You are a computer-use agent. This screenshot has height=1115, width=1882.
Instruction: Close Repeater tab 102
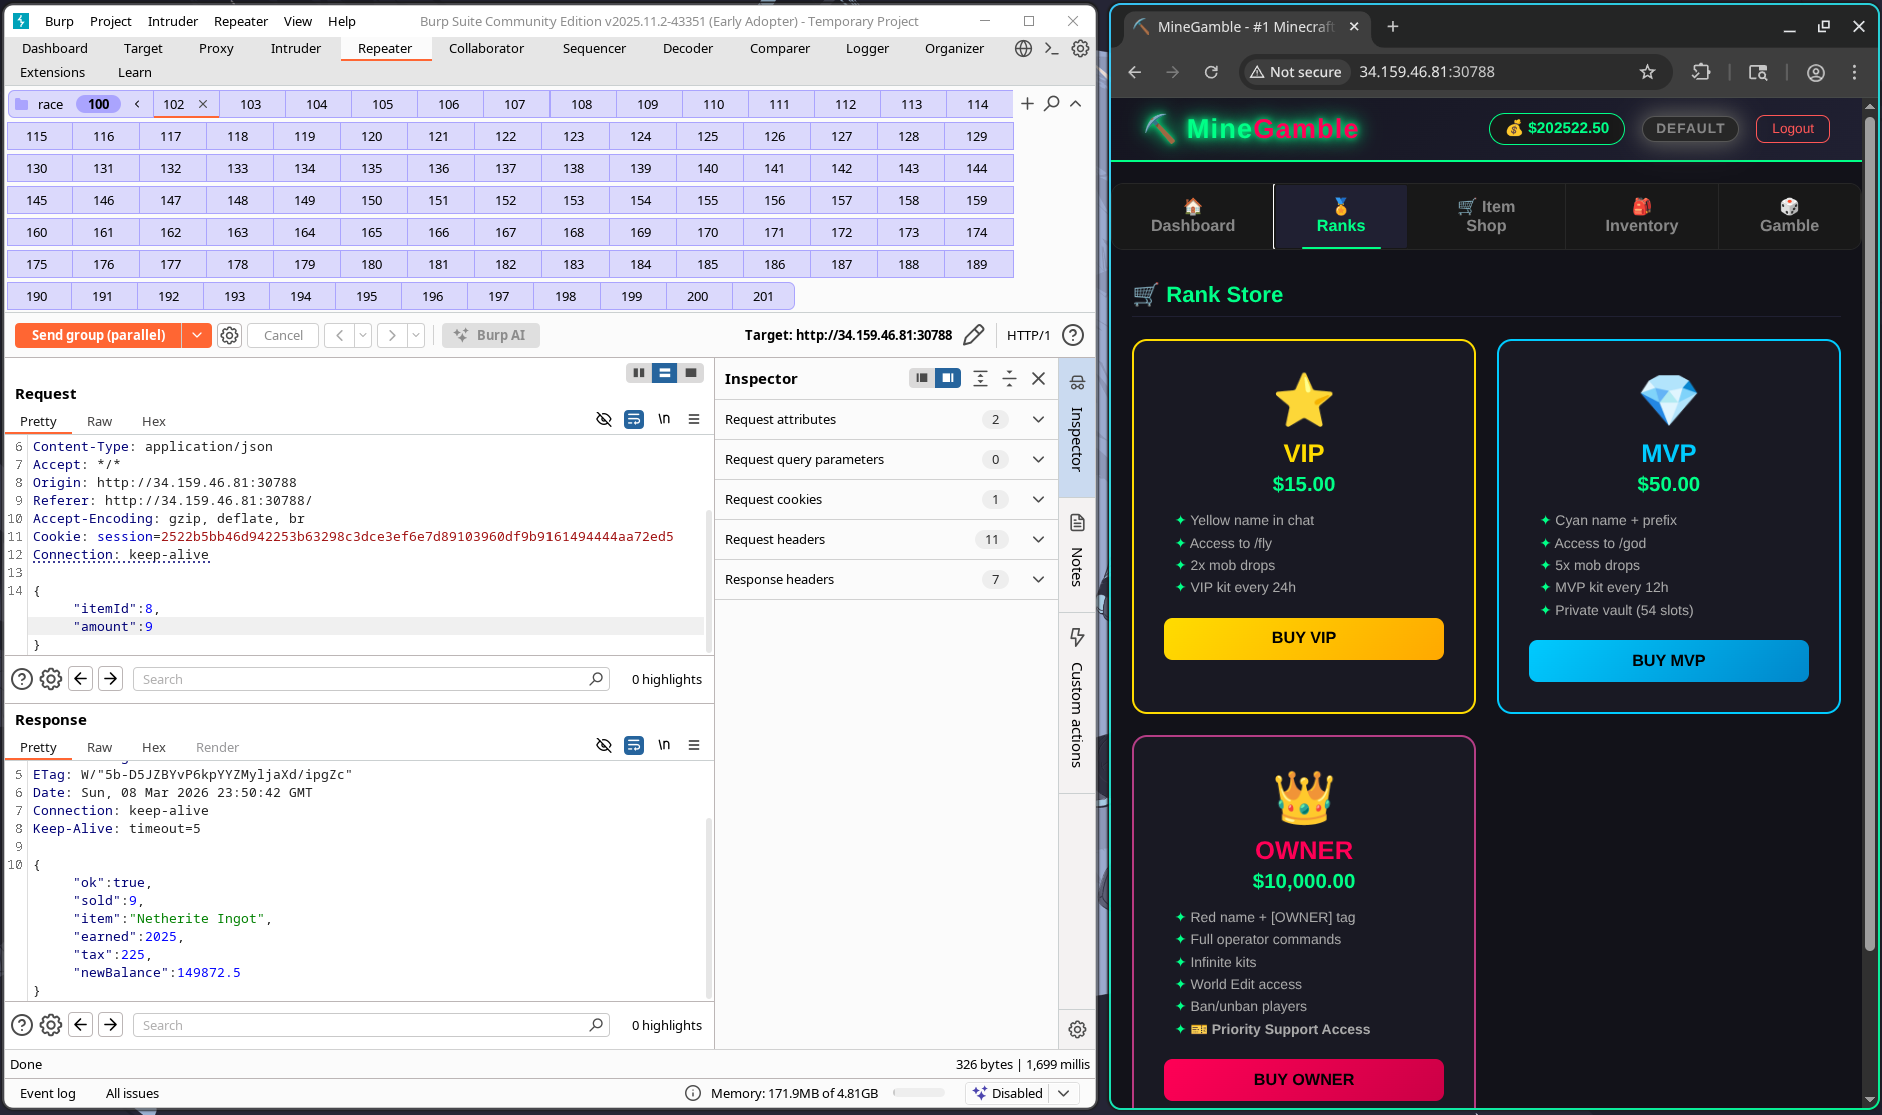pos(203,104)
